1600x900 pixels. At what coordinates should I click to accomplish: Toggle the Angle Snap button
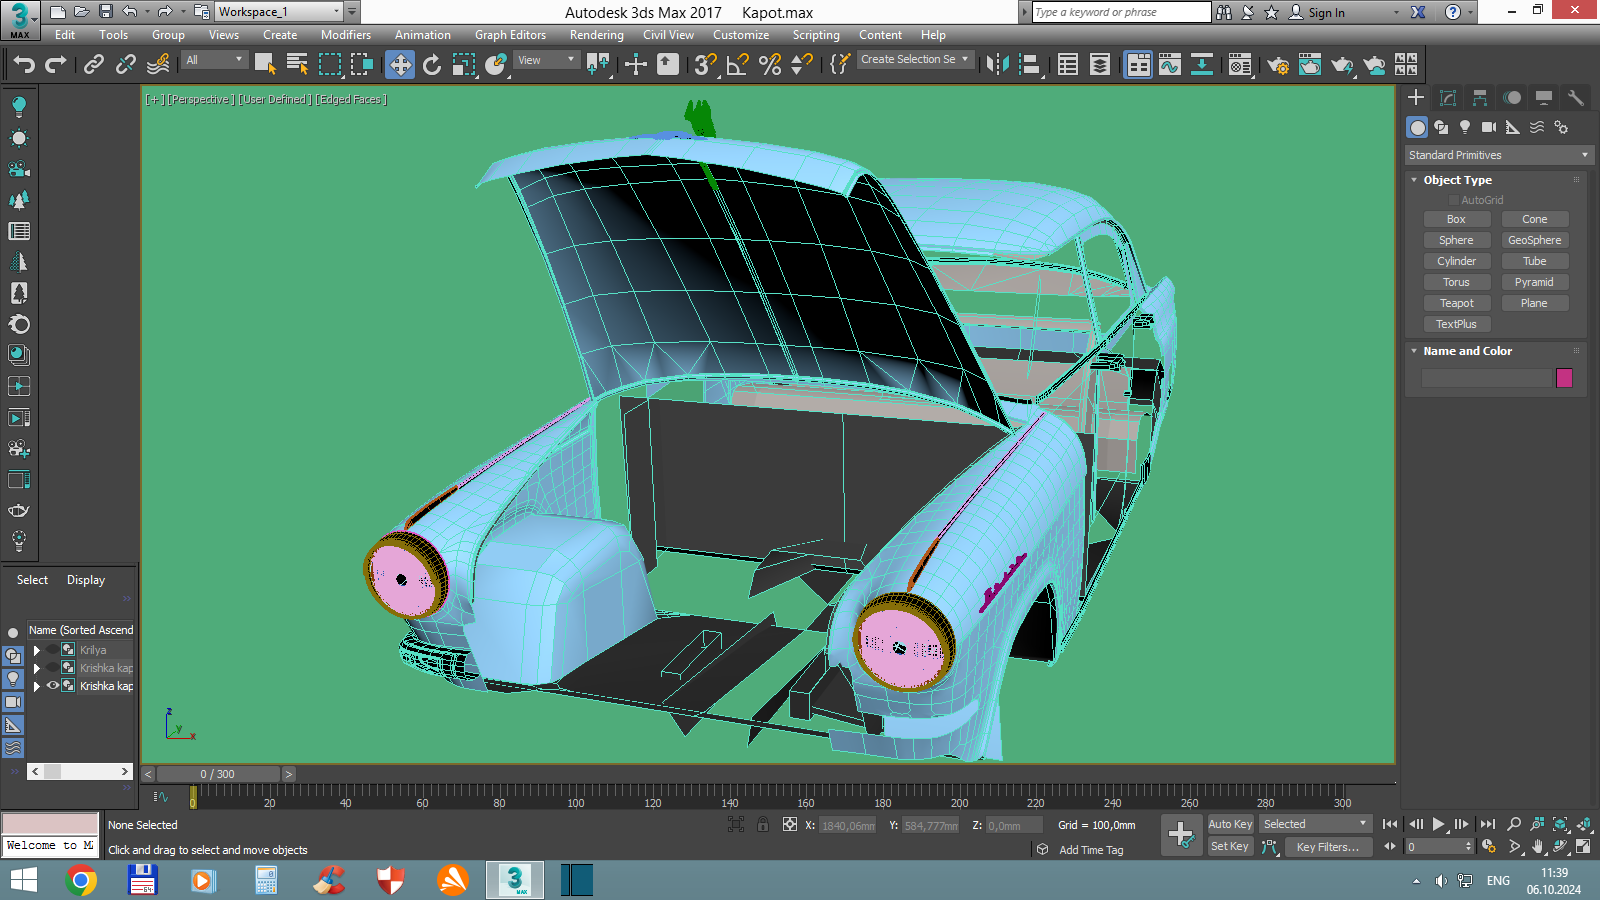click(x=738, y=65)
